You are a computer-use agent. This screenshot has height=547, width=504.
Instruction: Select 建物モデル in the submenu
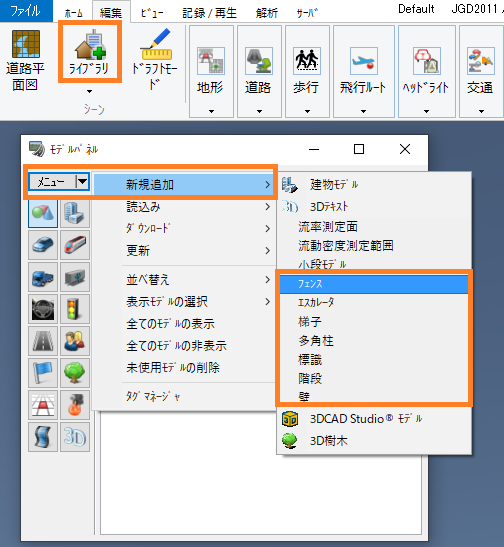point(374,185)
